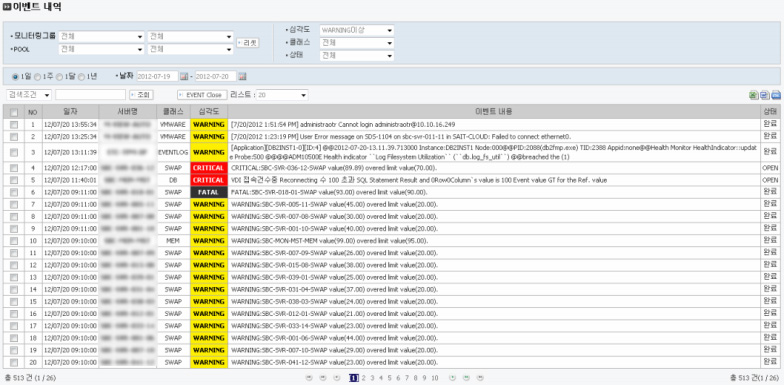The height and width of the screenshot is (385, 784).
Task: Check the box for MEM event row 10
Action: click(14, 241)
